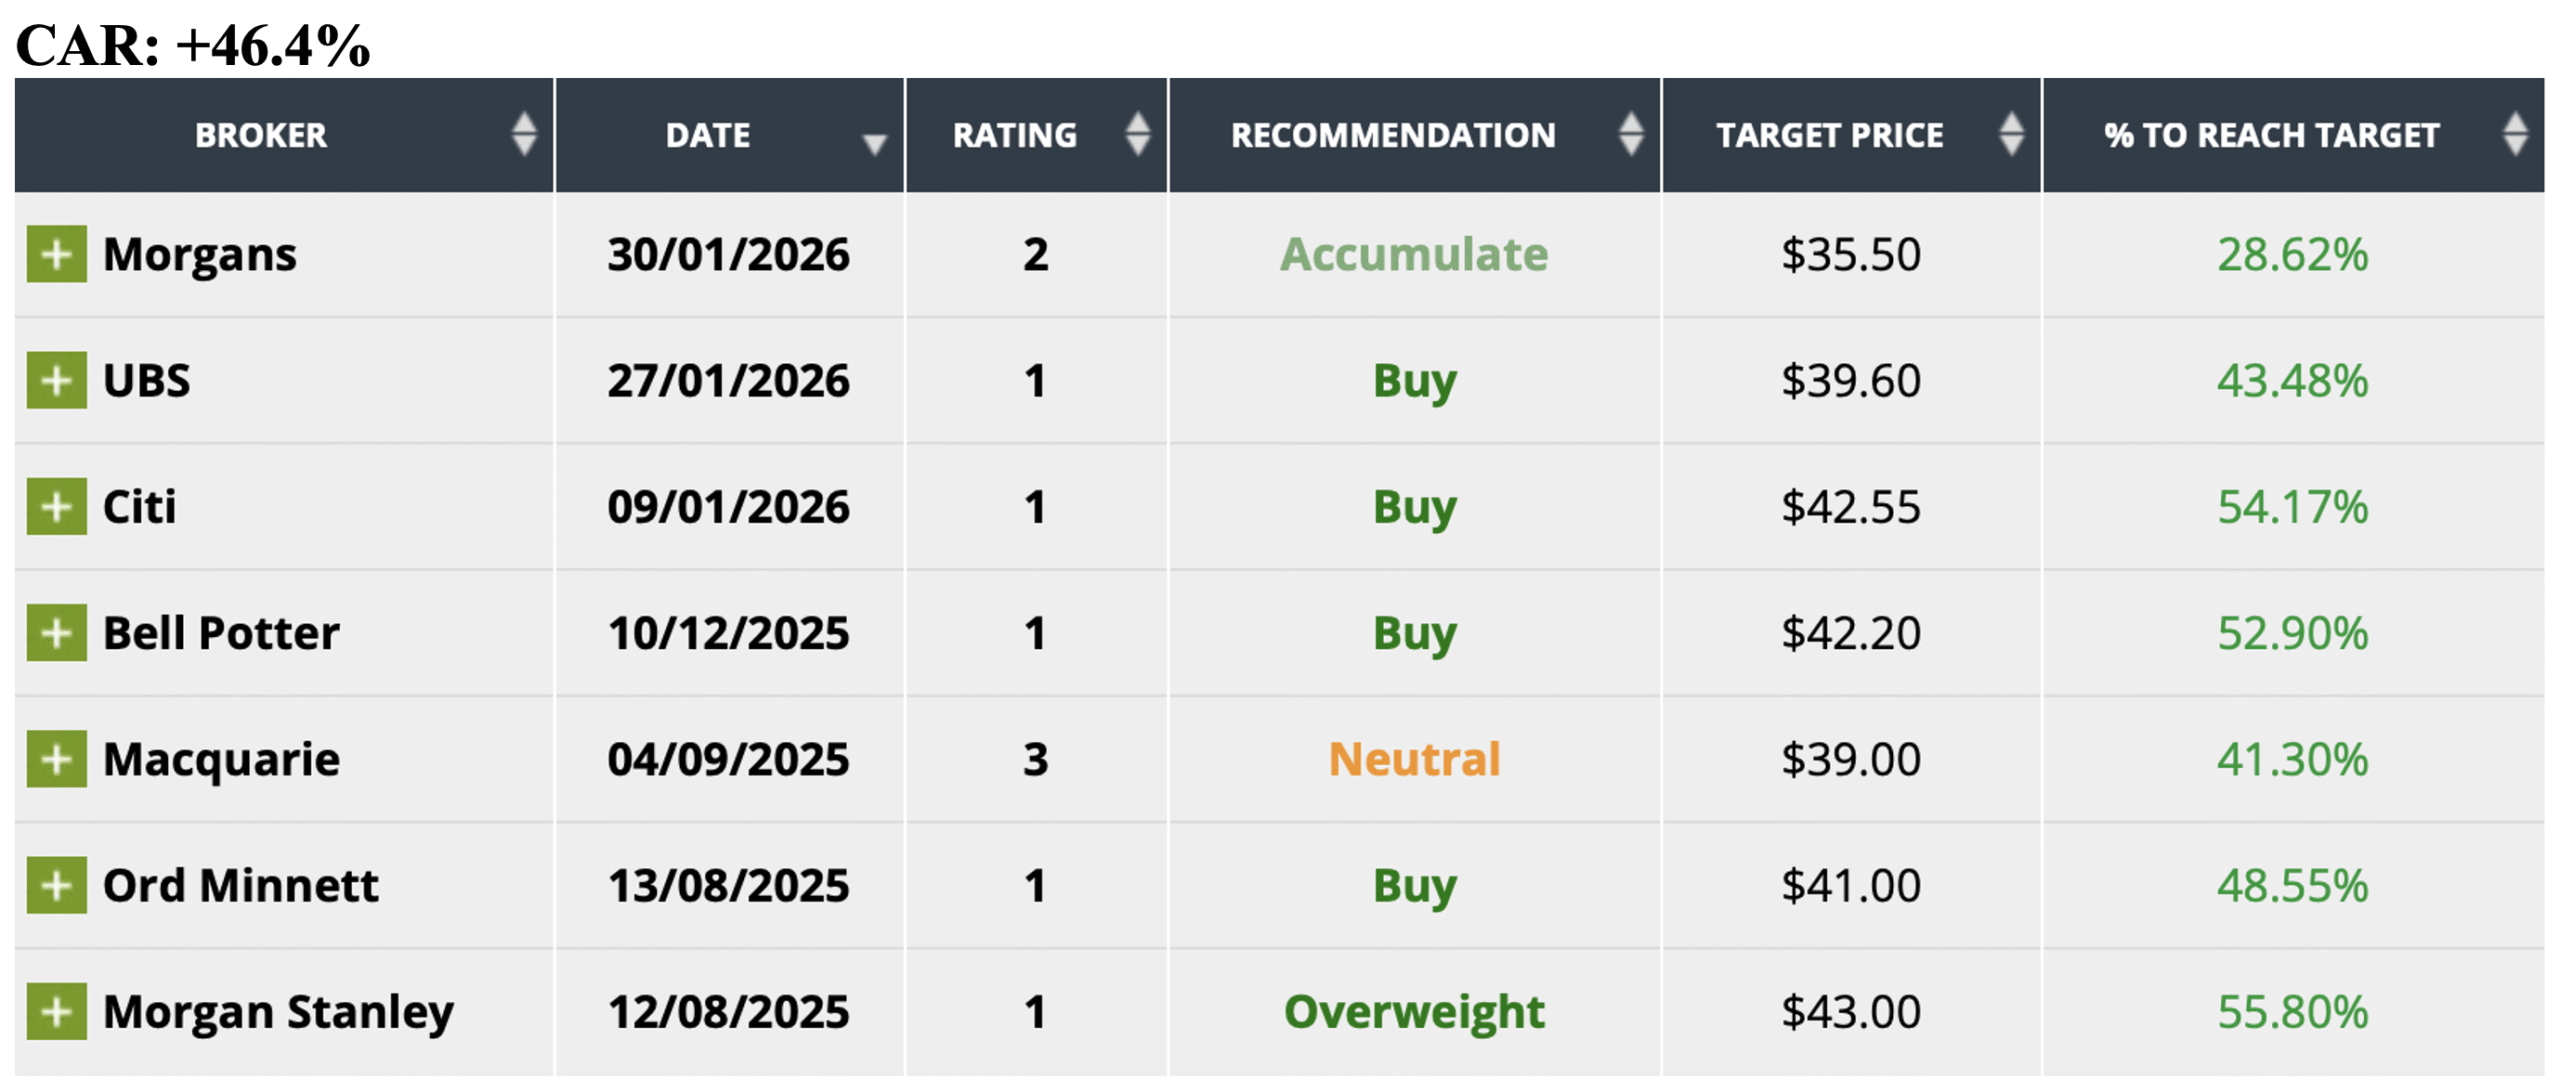Click the green plus next to Macquarie

point(56,759)
